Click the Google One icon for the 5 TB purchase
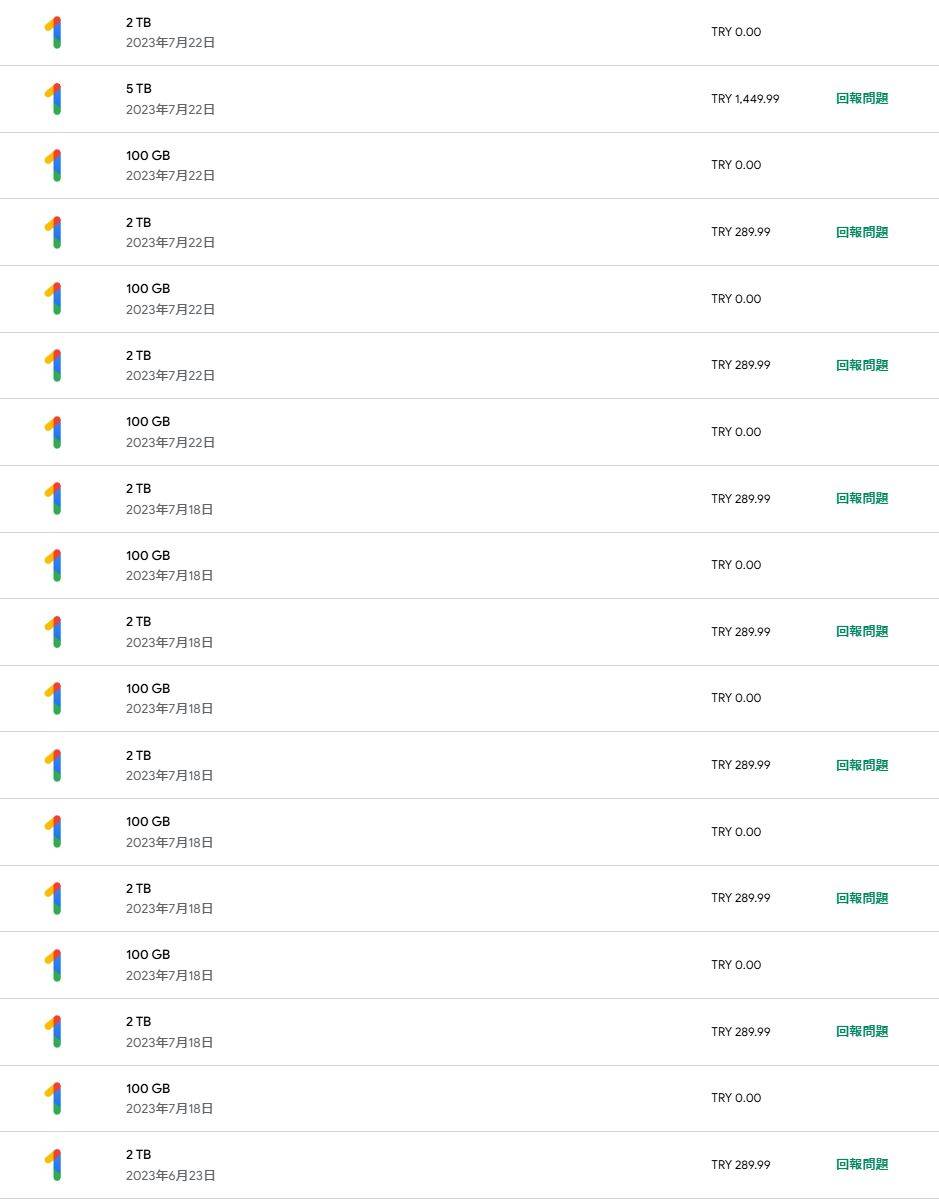The height and width of the screenshot is (1199, 939). [x=55, y=99]
